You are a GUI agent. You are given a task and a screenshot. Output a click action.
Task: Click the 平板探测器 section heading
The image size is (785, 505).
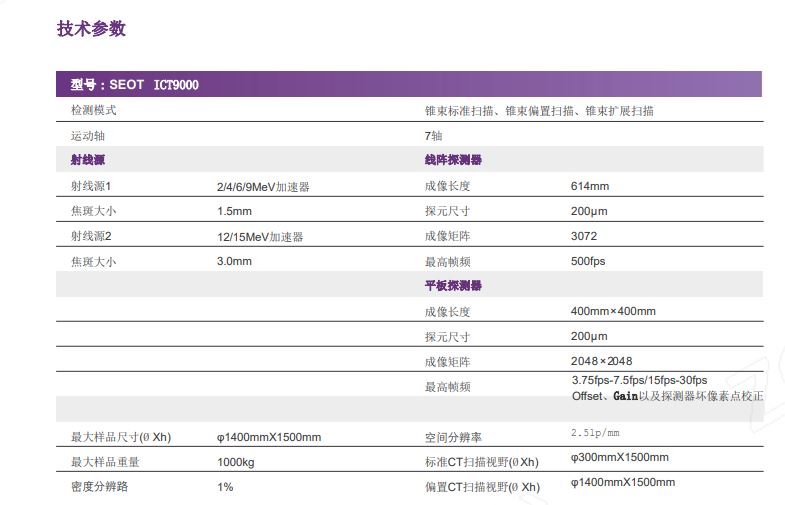pyautogui.click(x=453, y=285)
